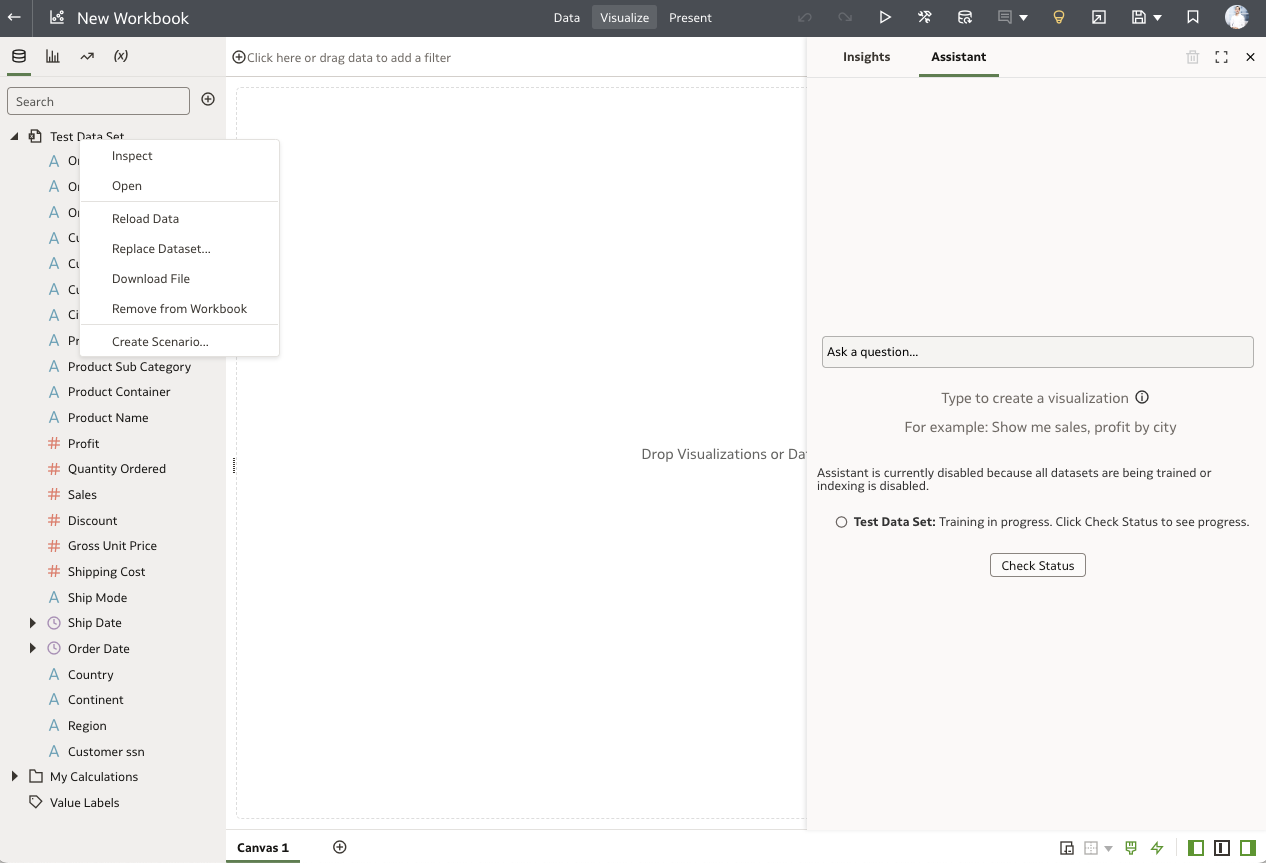Open the Calculations (x) panel
Viewport: 1266px width, 863px height.
click(120, 56)
